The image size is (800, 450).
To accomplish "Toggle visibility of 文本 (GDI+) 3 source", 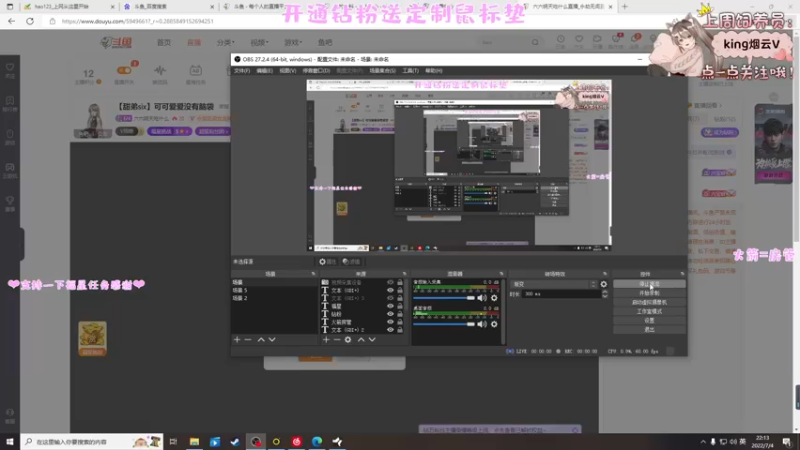I will pyautogui.click(x=390, y=298).
